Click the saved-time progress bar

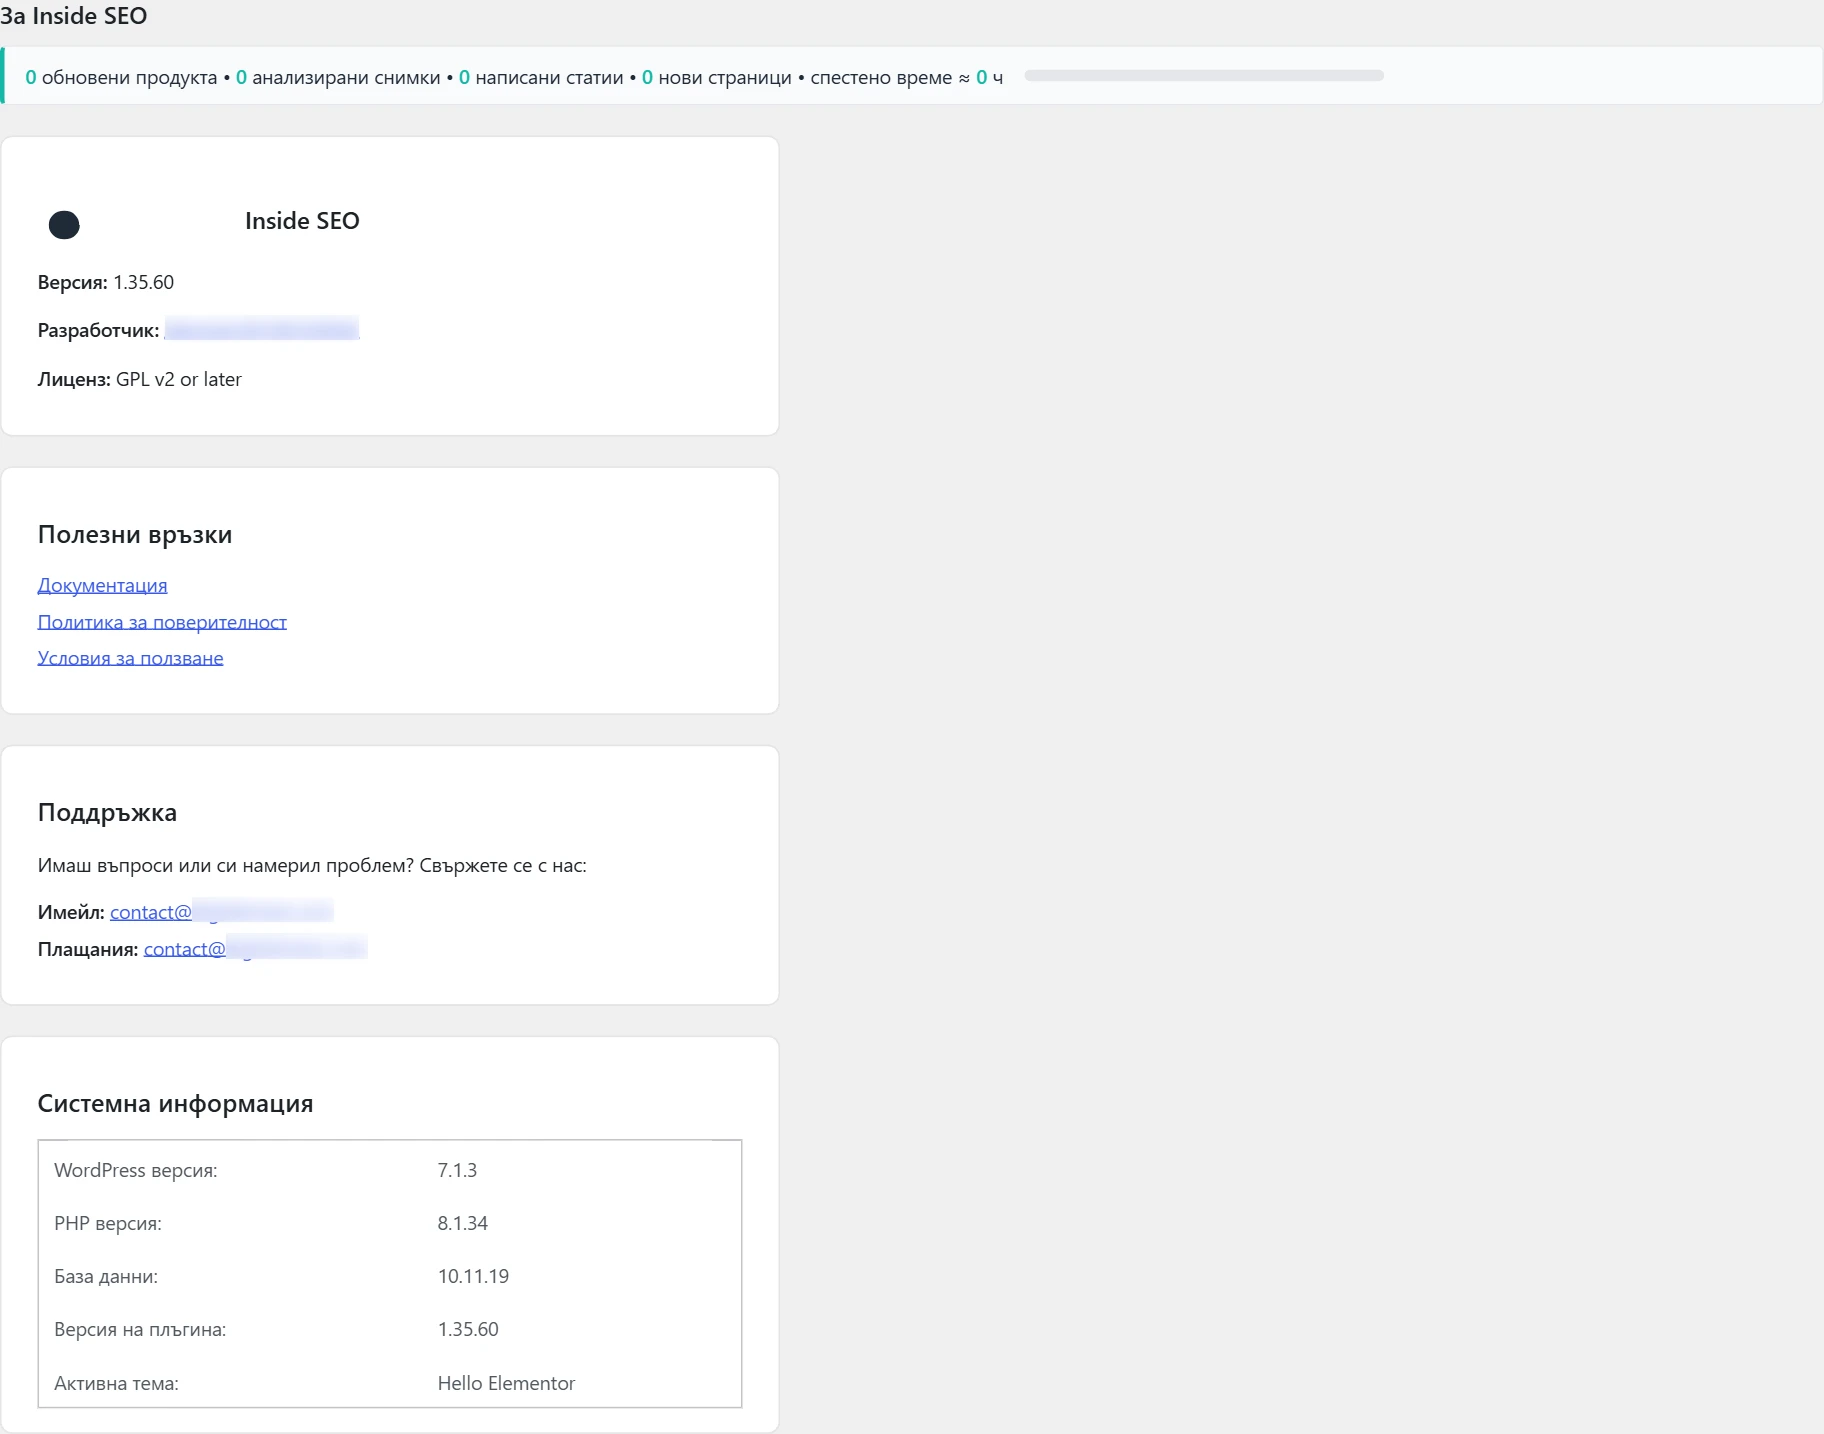[1204, 76]
